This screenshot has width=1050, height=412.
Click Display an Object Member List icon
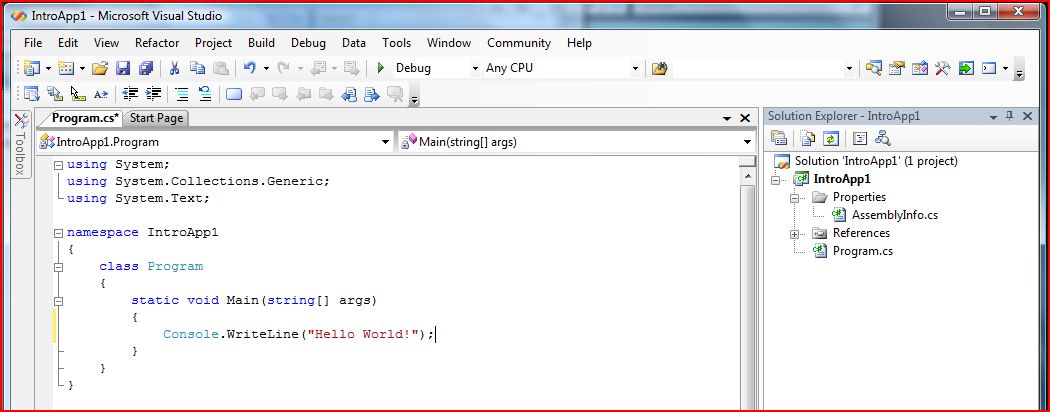31,94
